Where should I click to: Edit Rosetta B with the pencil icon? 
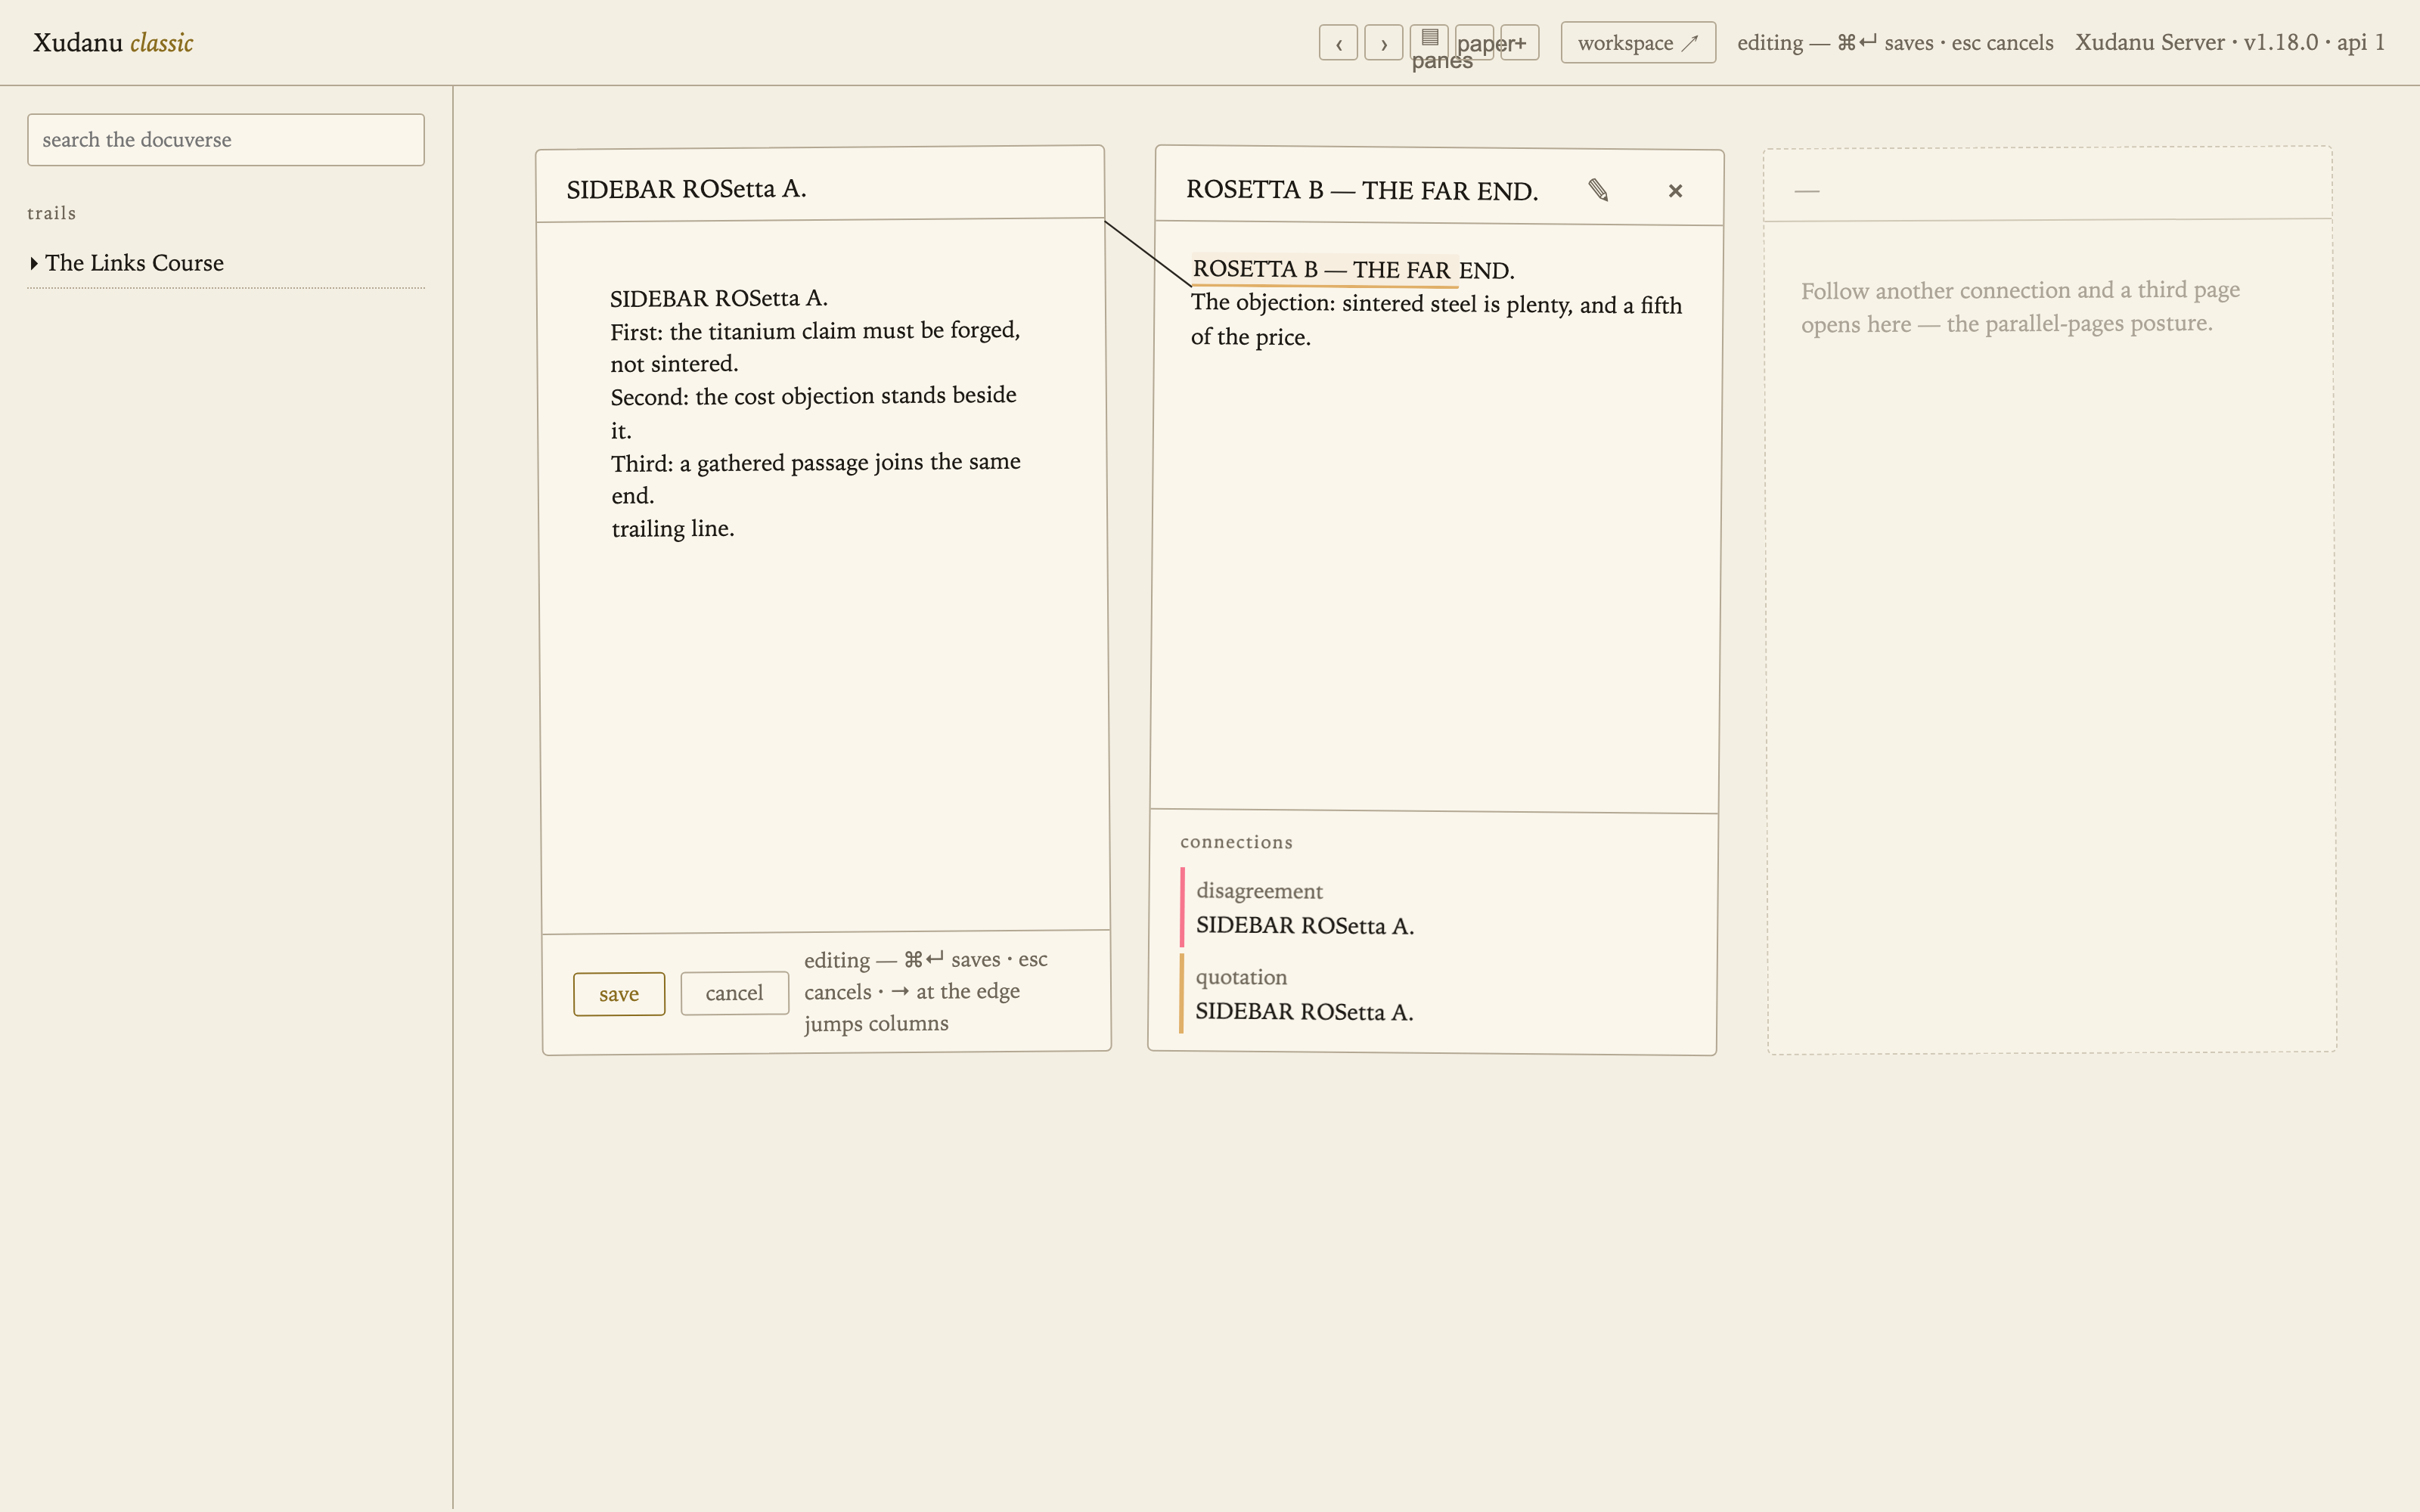click(1598, 190)
